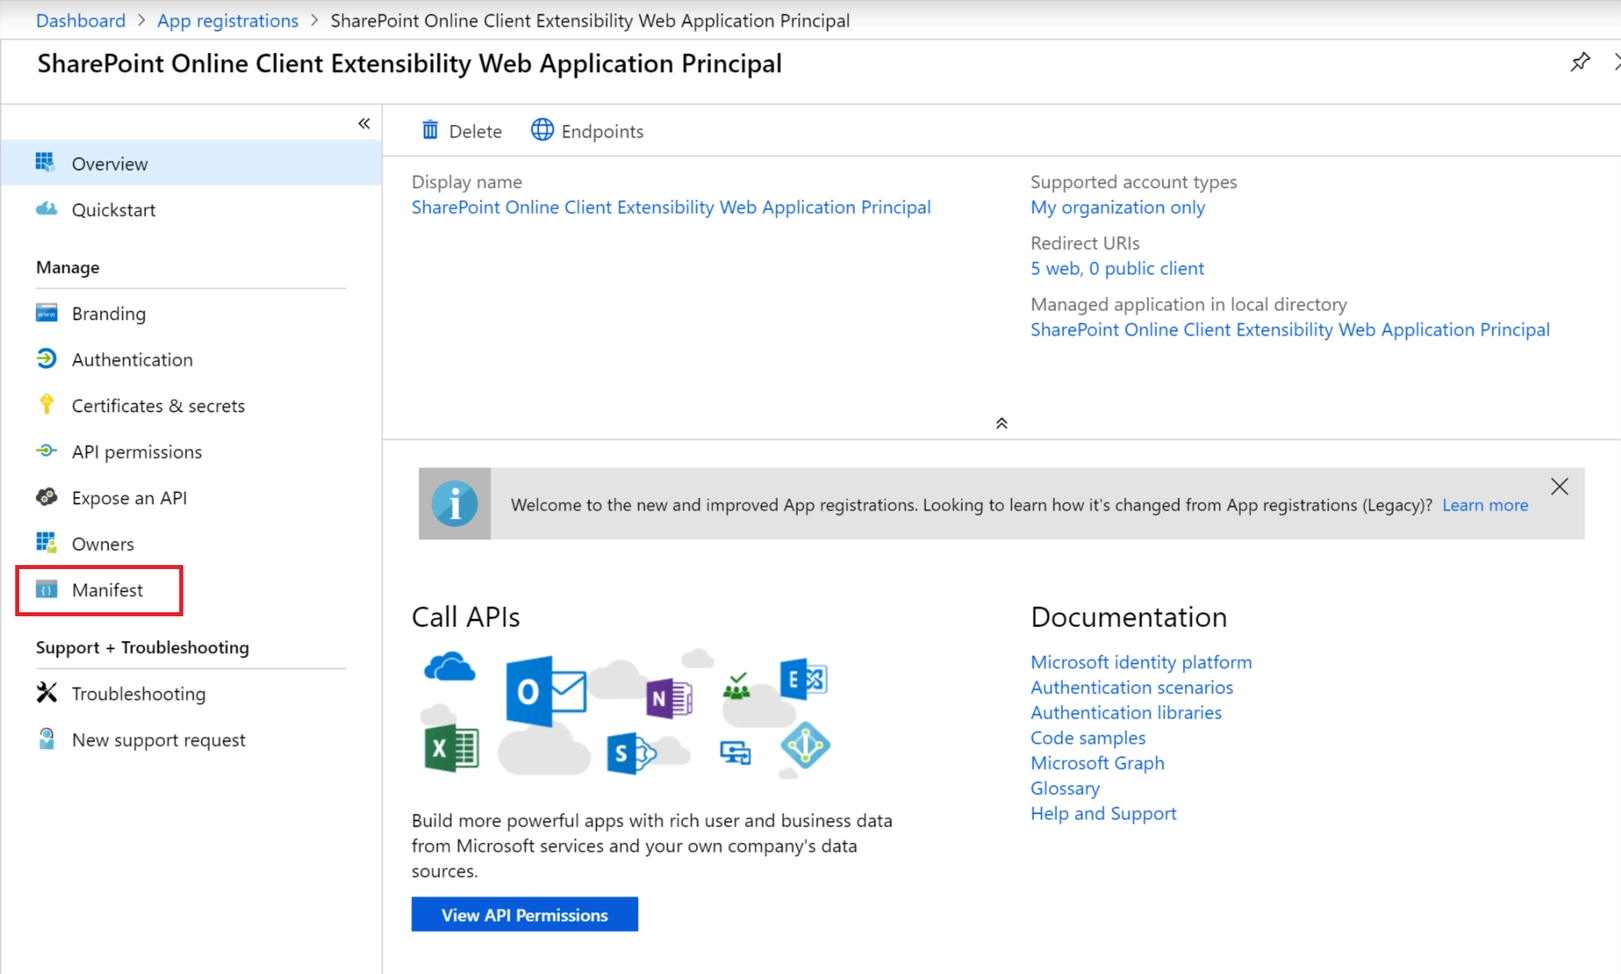The height and width of the screenshot is (974, 1621).
Task: Go to Dashboard breadcrumb link
Action: tap(81, 20)
